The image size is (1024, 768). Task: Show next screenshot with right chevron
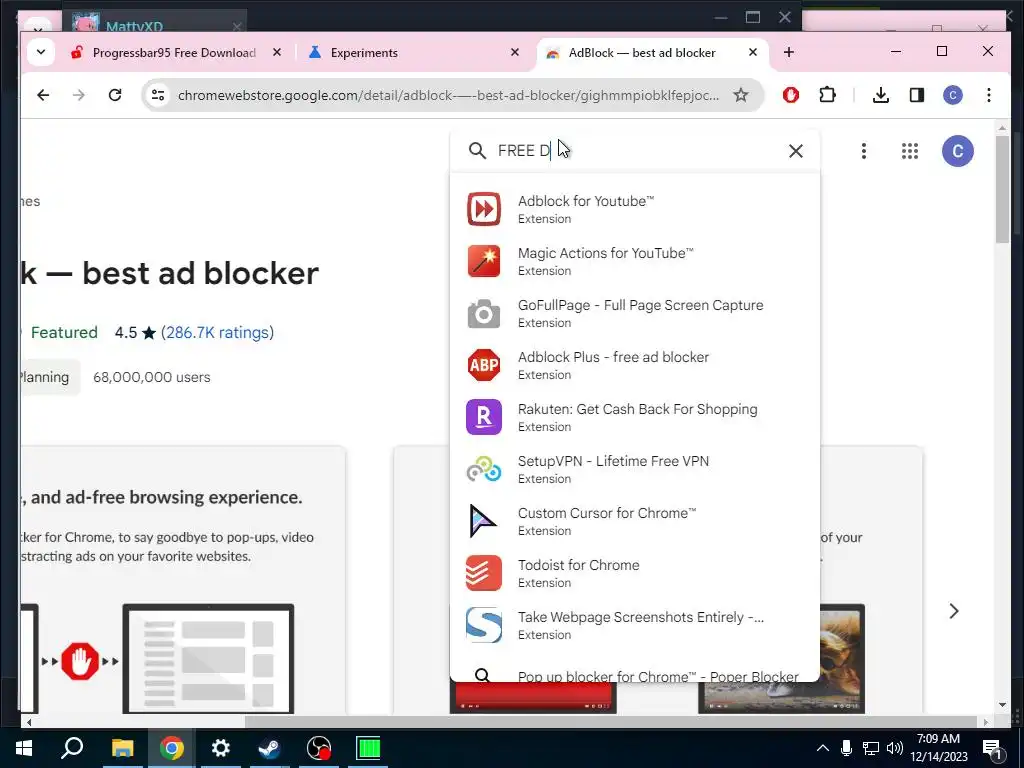point(953,611)
